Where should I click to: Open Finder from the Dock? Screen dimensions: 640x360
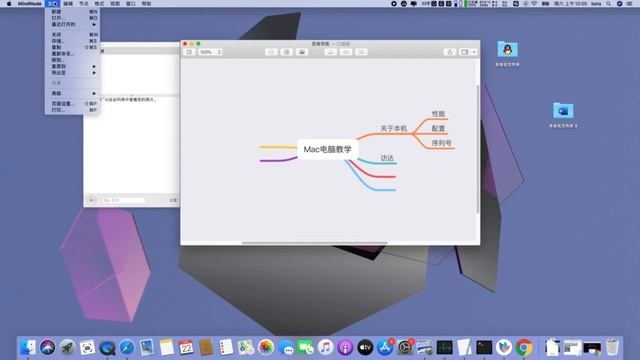tap(28, 347)
